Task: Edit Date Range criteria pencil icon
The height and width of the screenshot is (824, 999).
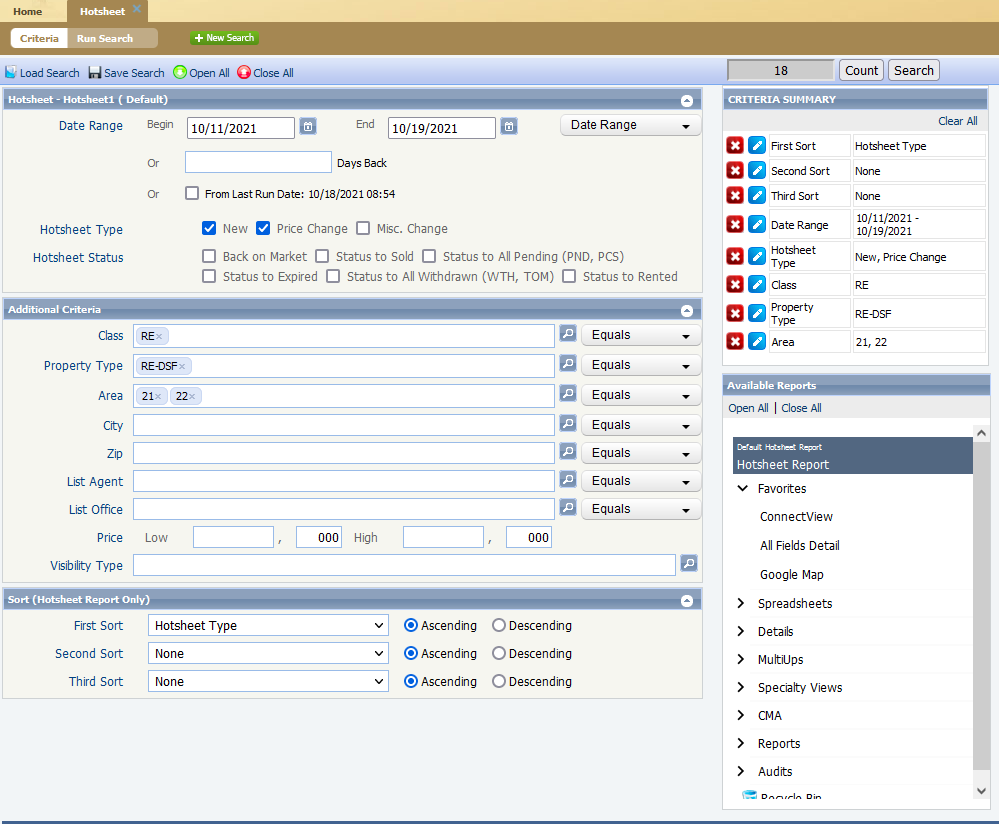Action: pos(756,224)
